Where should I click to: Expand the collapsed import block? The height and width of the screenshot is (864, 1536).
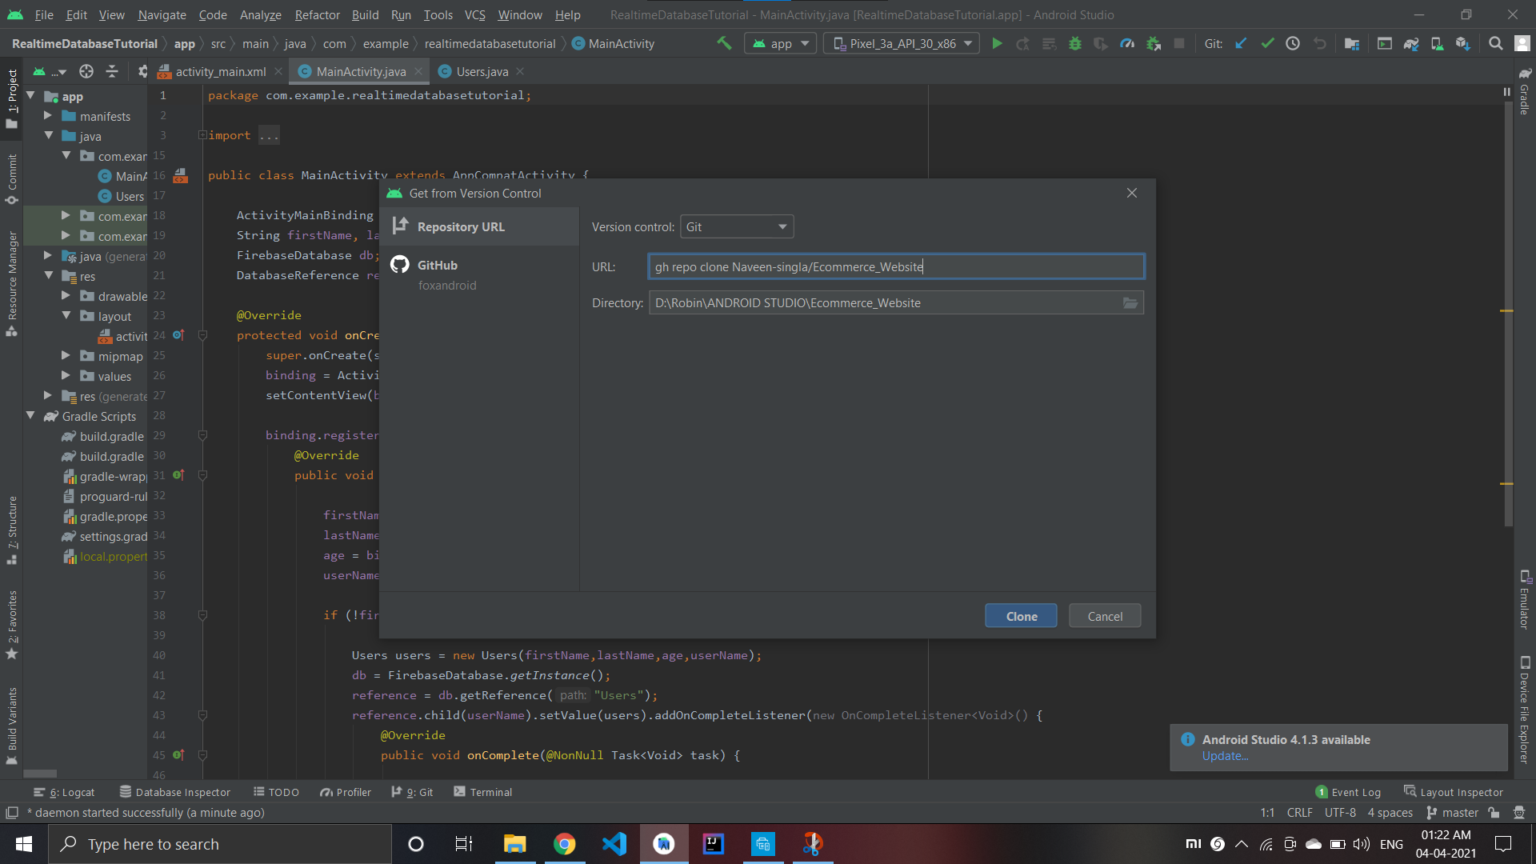(x=202, y=135)
